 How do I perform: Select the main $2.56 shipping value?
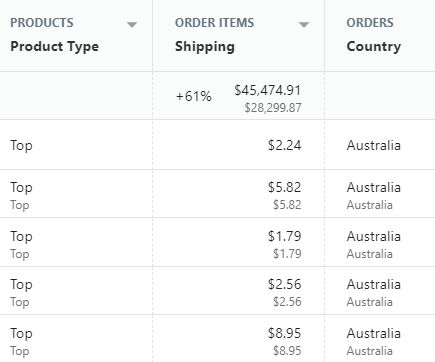click(285, 284)
